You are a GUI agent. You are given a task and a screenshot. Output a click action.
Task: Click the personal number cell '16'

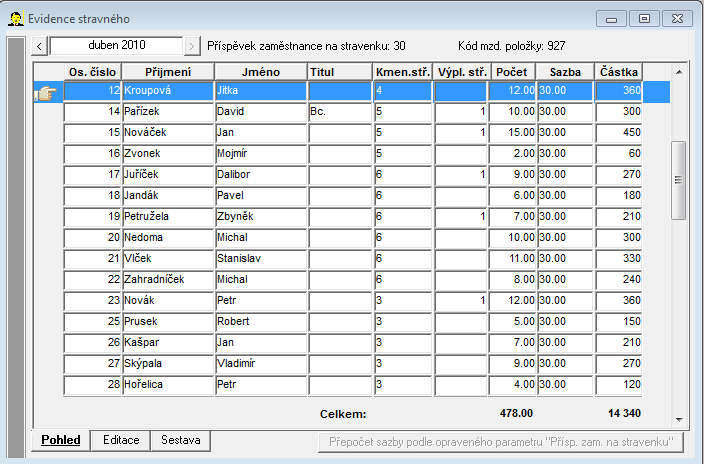[x=92, y=154]
